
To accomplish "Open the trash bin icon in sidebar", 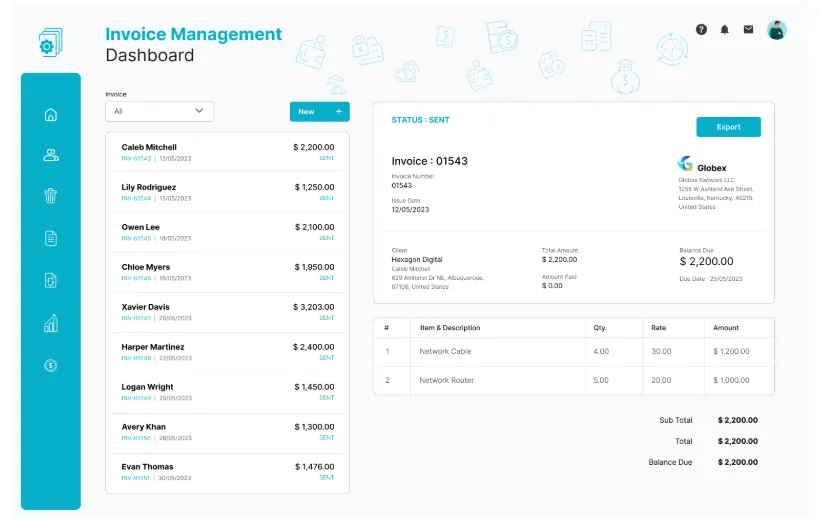I will (51, 196).
